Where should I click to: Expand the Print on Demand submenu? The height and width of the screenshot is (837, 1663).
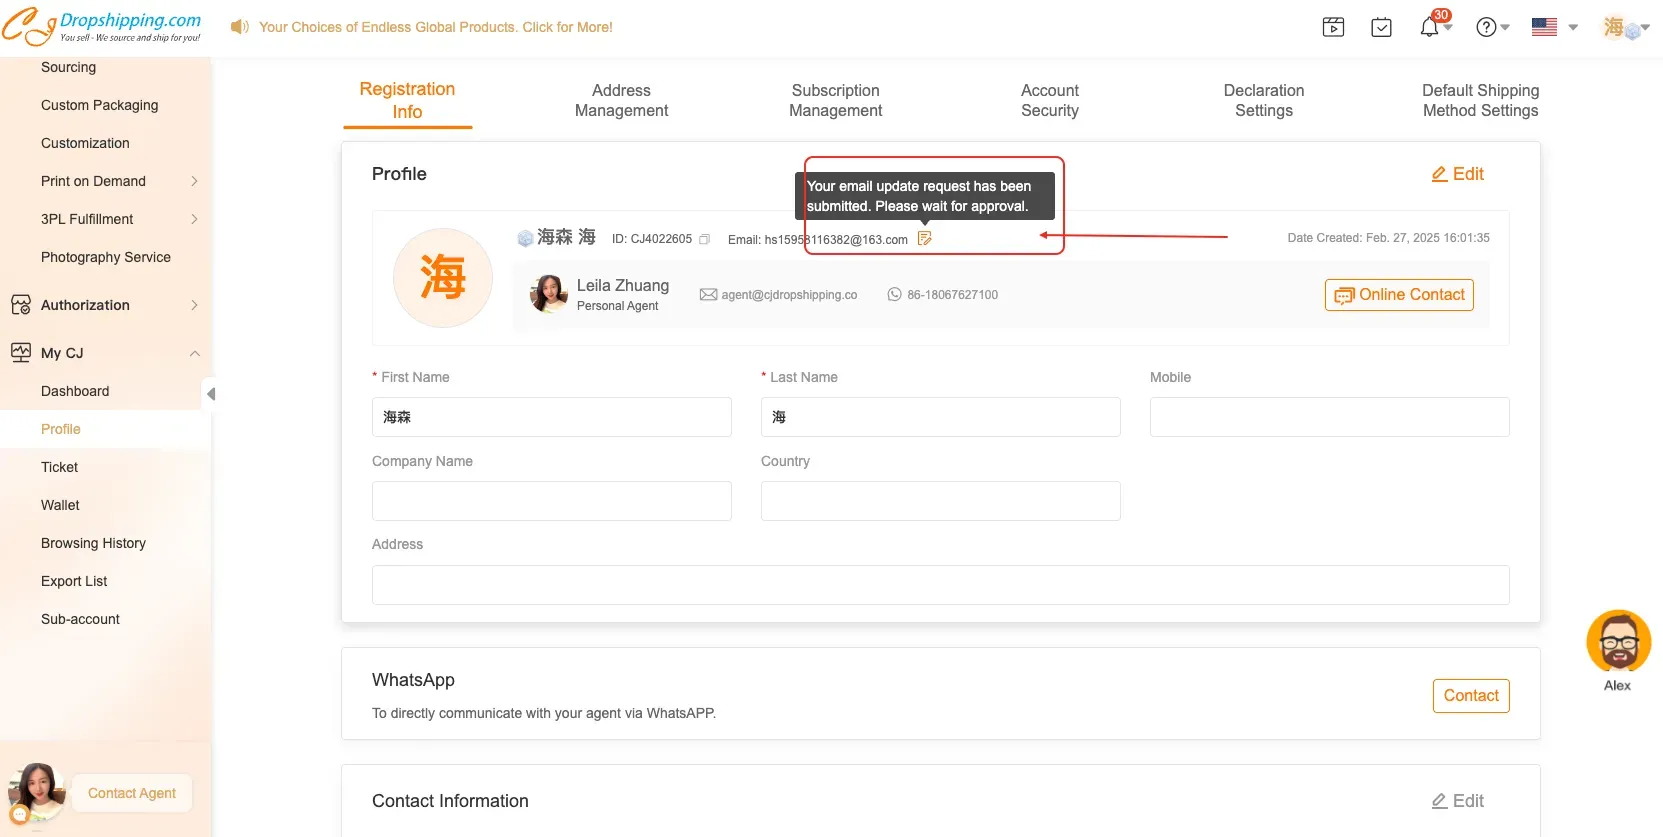point(194,181)
